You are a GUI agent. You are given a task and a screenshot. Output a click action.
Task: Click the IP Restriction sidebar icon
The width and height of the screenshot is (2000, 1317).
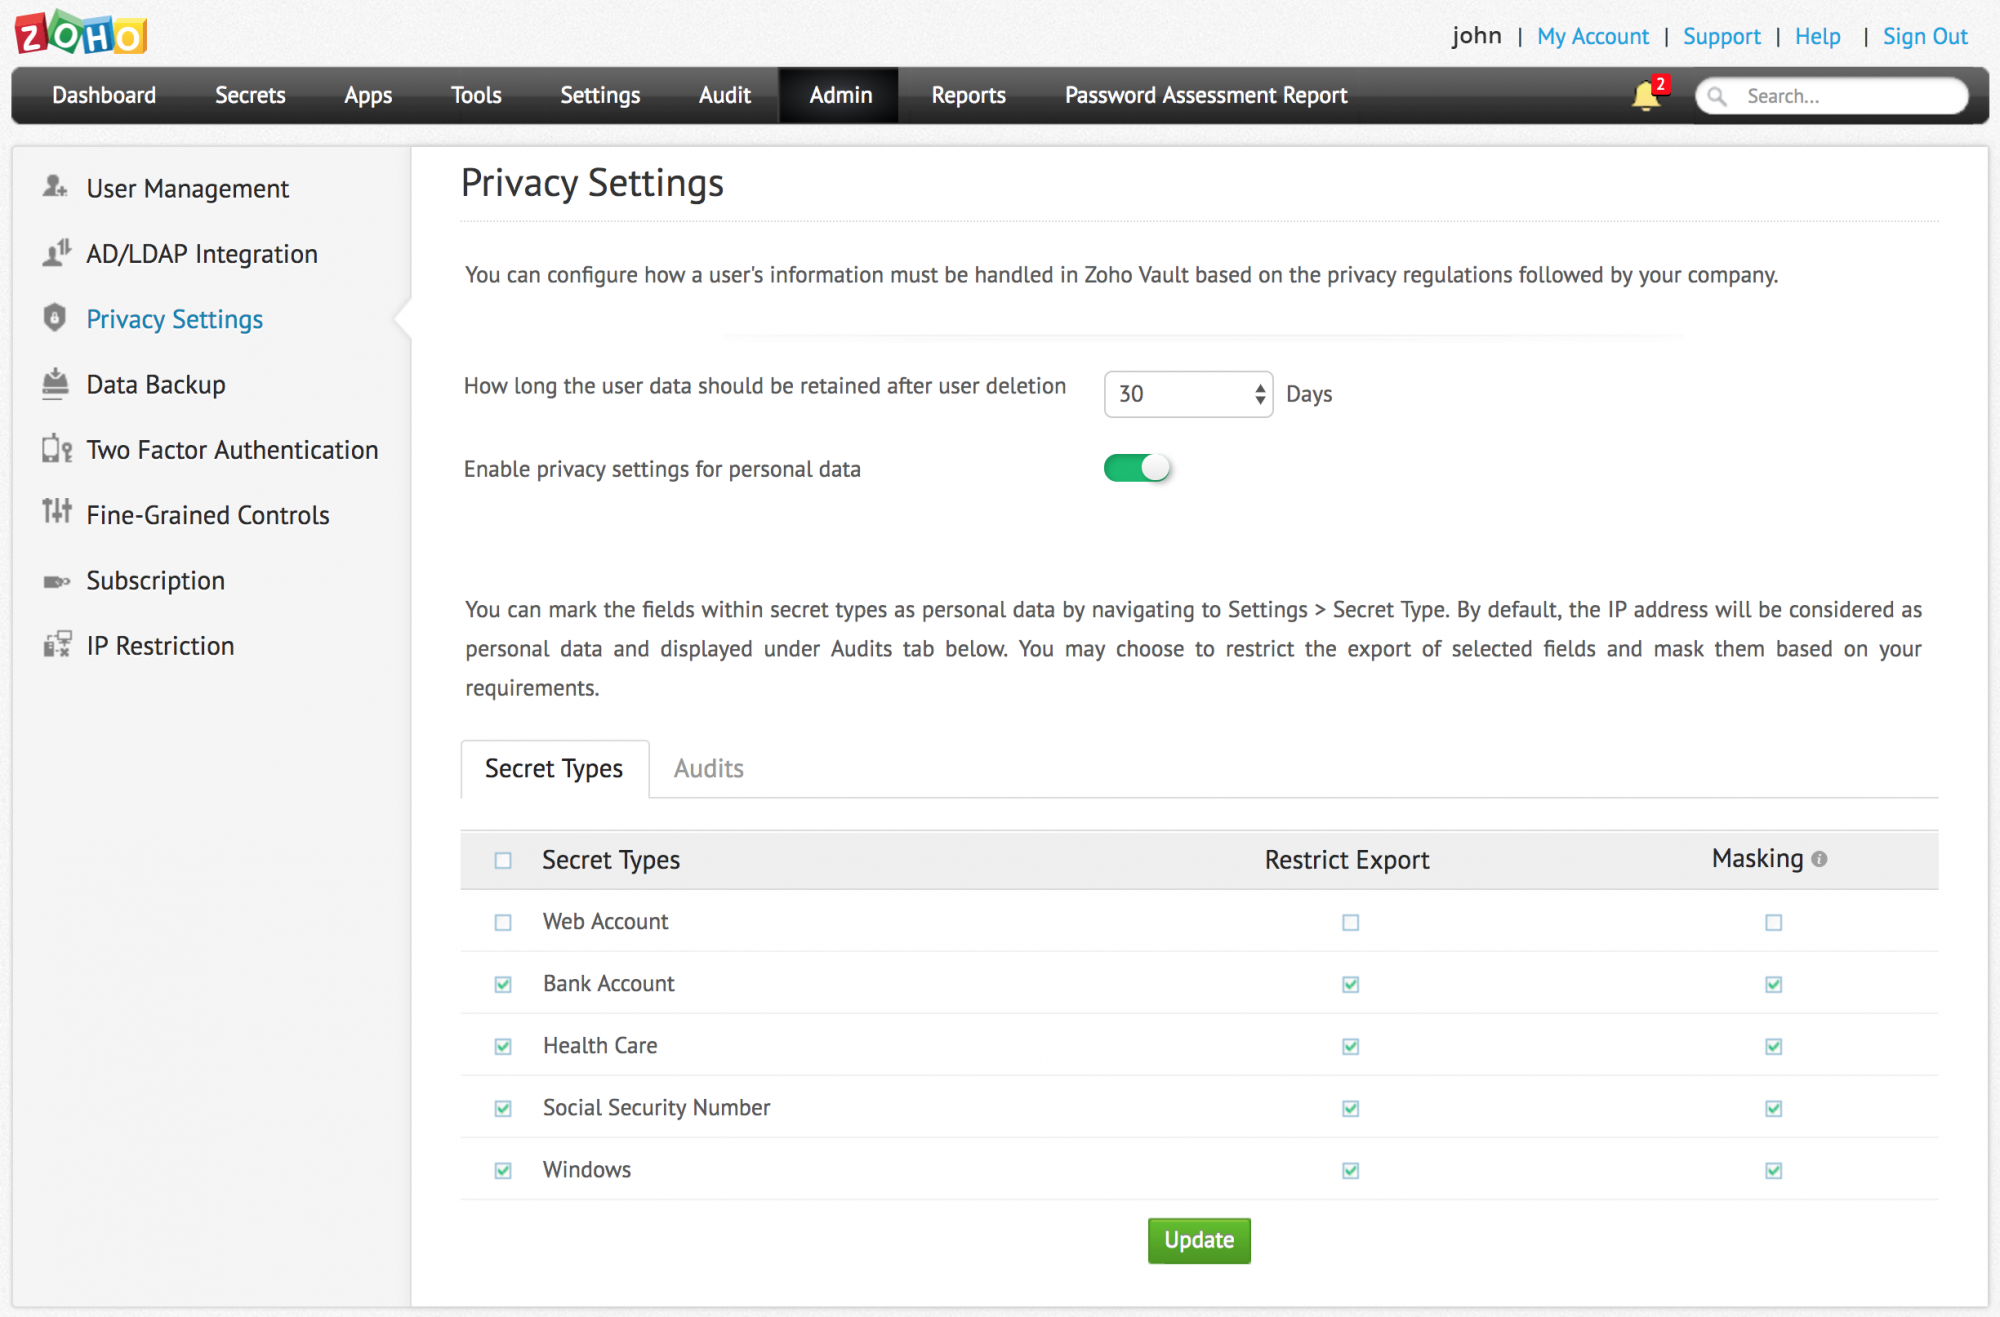tap(56, 645)
